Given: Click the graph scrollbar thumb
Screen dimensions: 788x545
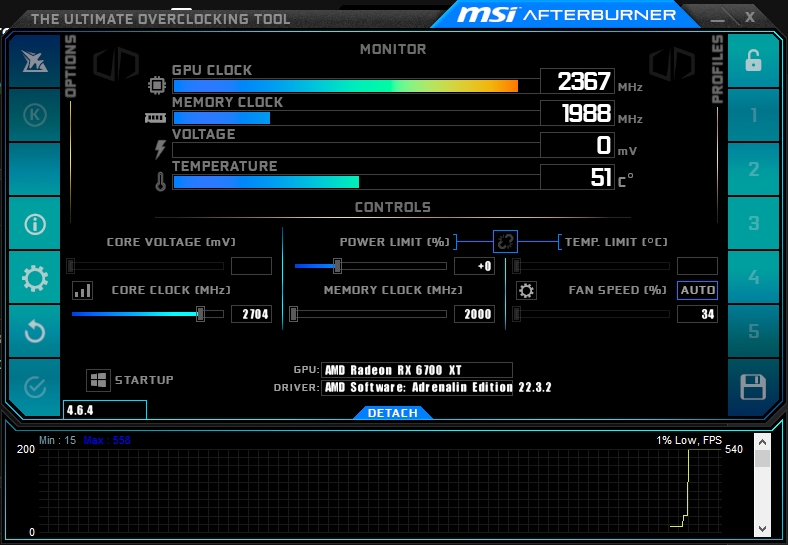Looking at the screenshot, I should [762, 458].
